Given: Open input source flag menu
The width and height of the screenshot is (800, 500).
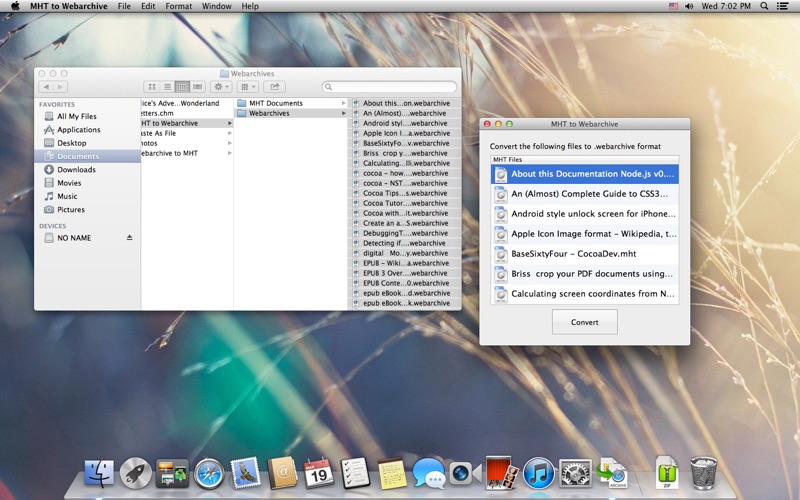Looking at the screenshot, I should click(673, 6).
